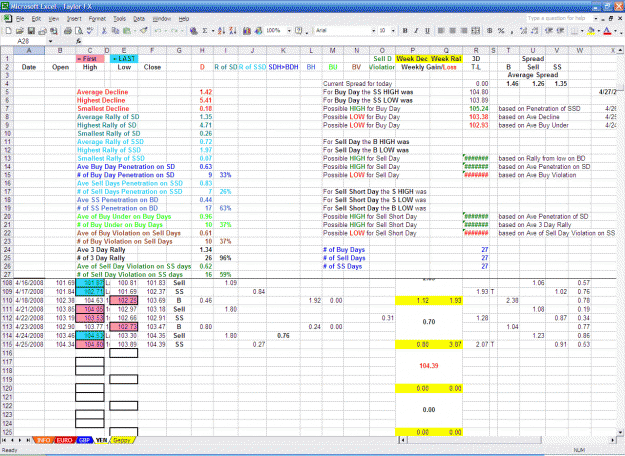Open the help question dropdown arrow
625x456 pixels.
596,18
